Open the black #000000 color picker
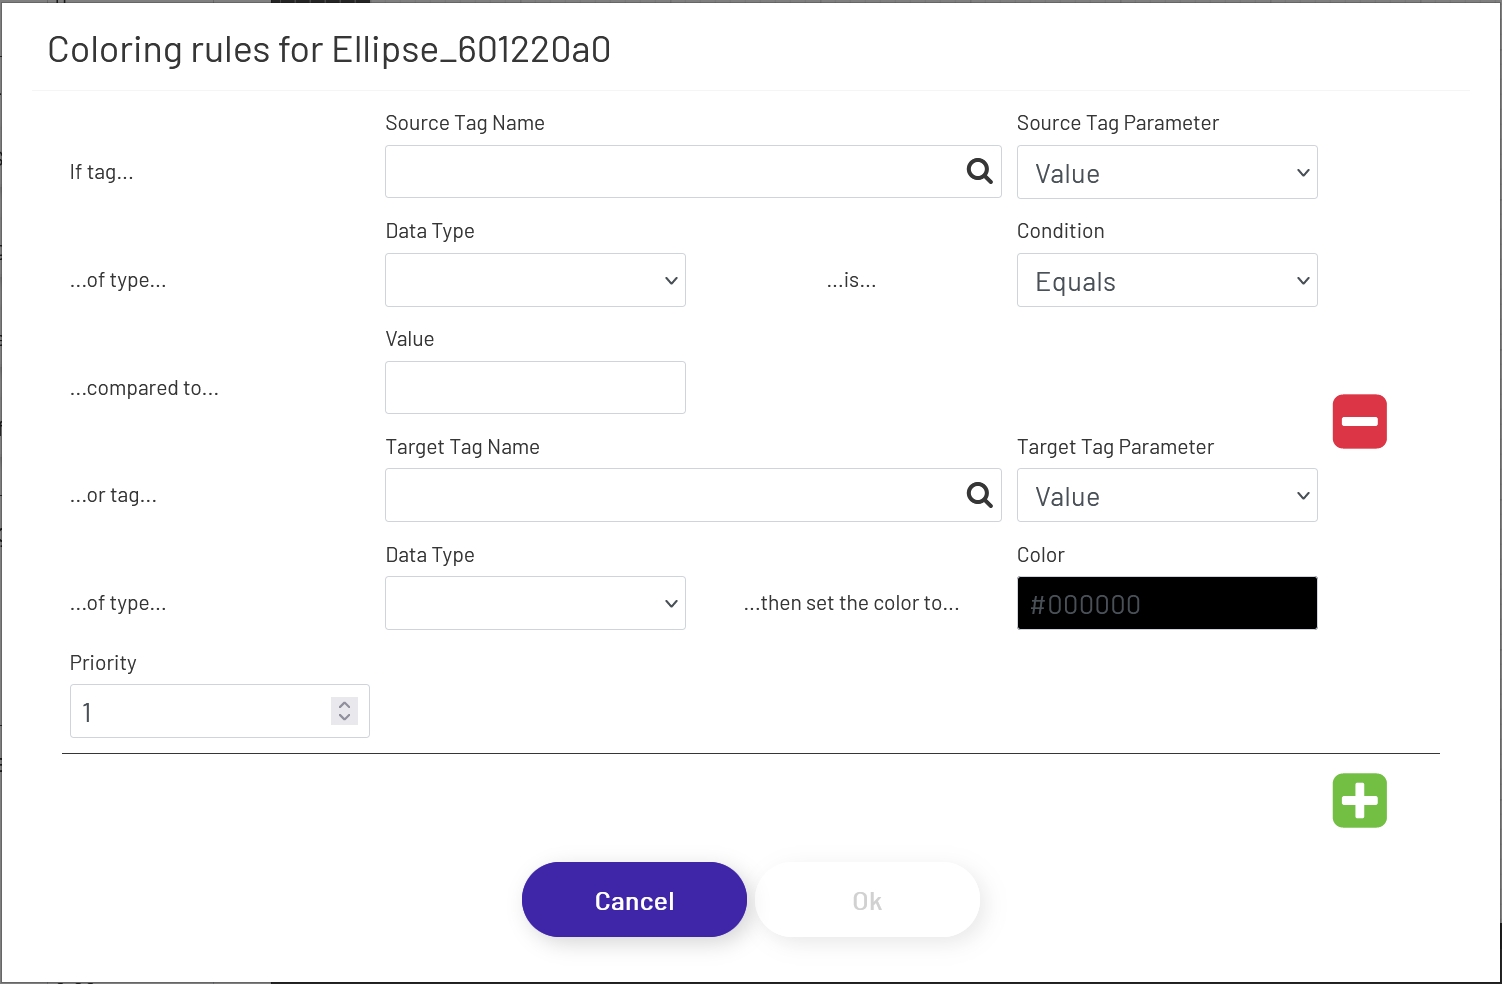This screenshot has width=1502, height=984. 1166,603
